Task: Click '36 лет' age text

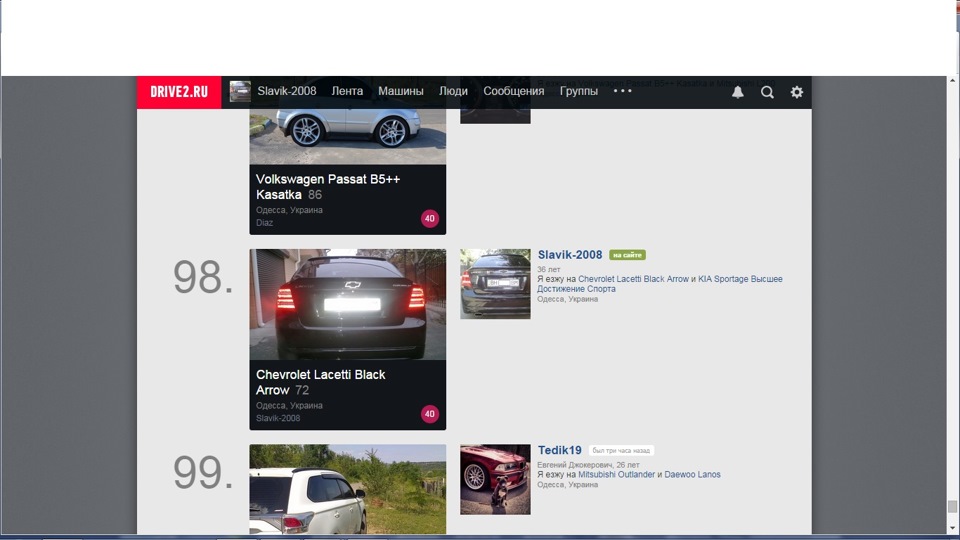Action: [x=549, y=269]
